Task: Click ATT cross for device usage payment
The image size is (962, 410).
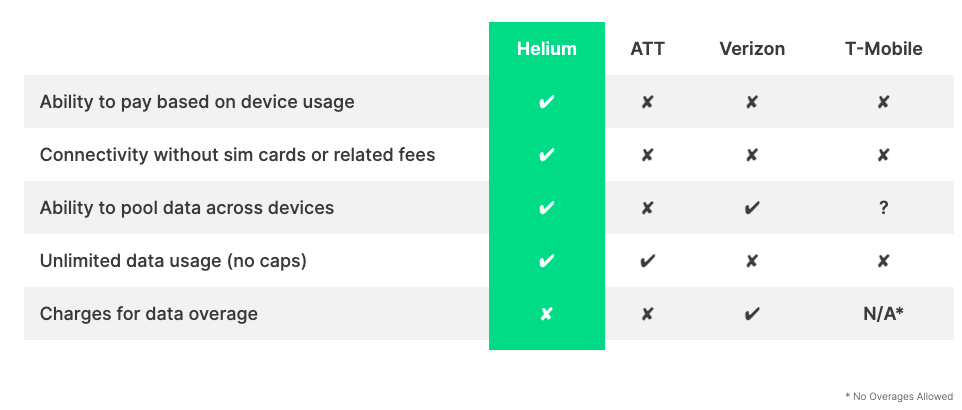Action: pyautogui.click(x=647, y=102)
